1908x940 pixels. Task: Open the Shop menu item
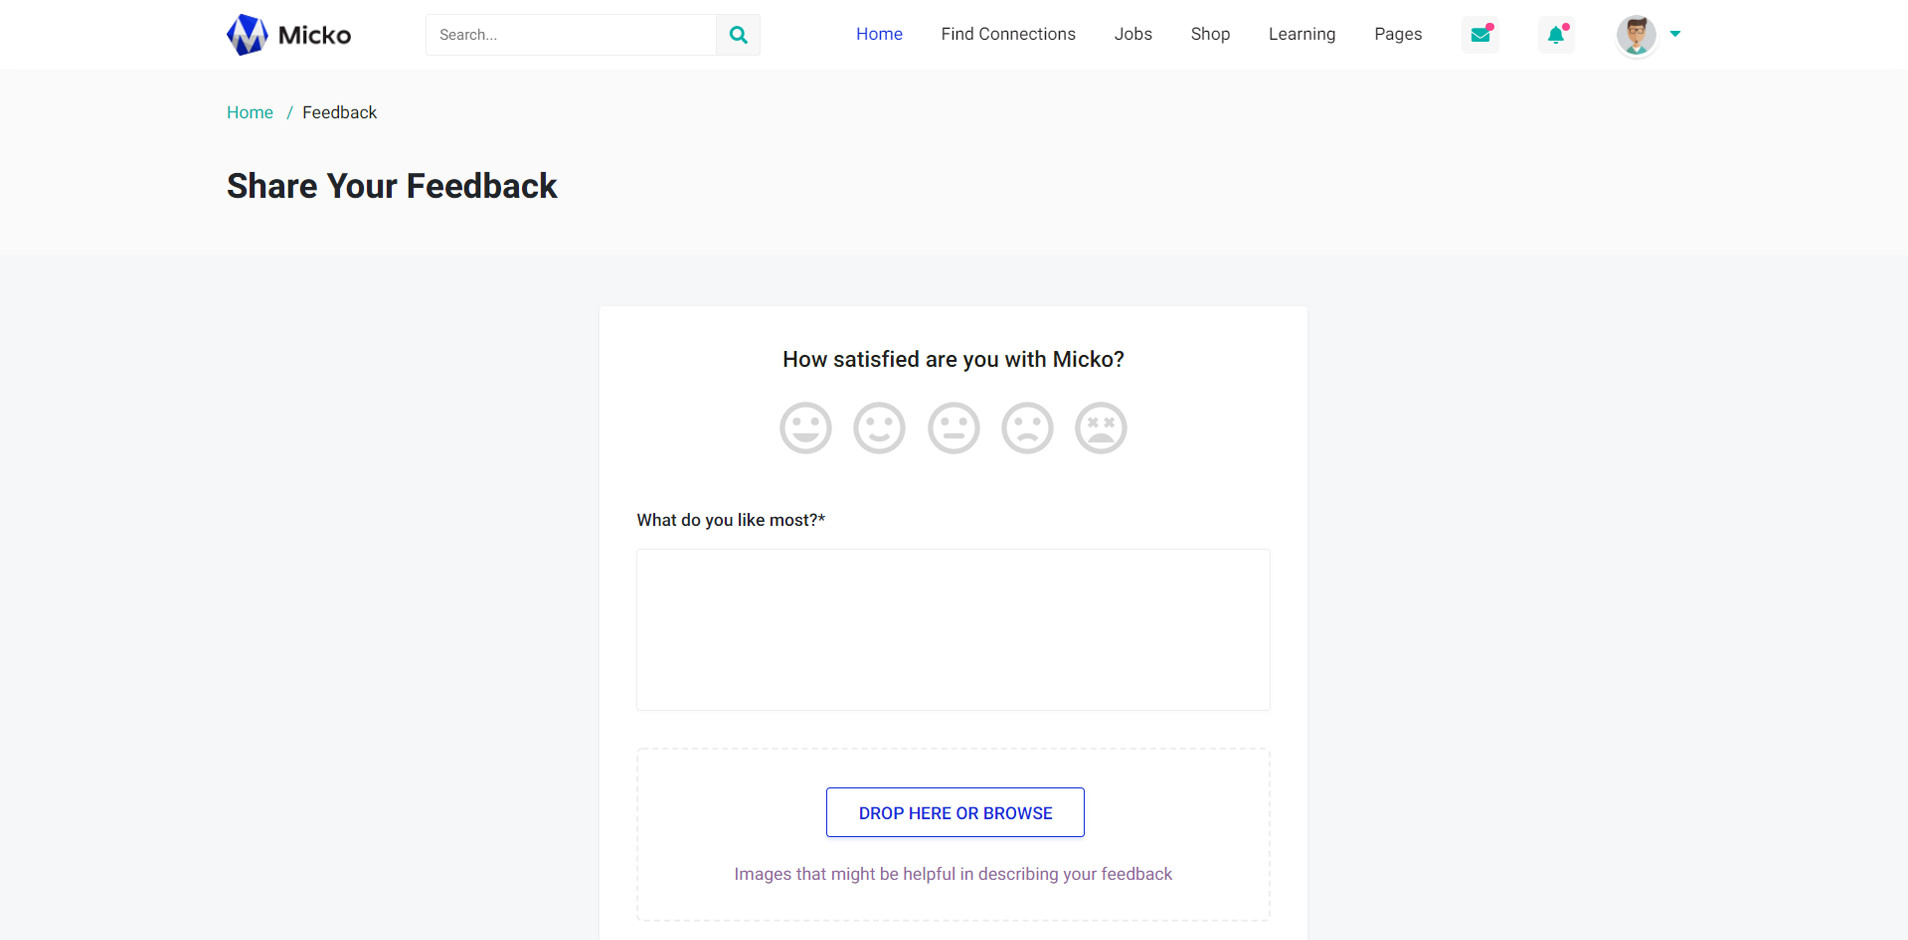1210,34
